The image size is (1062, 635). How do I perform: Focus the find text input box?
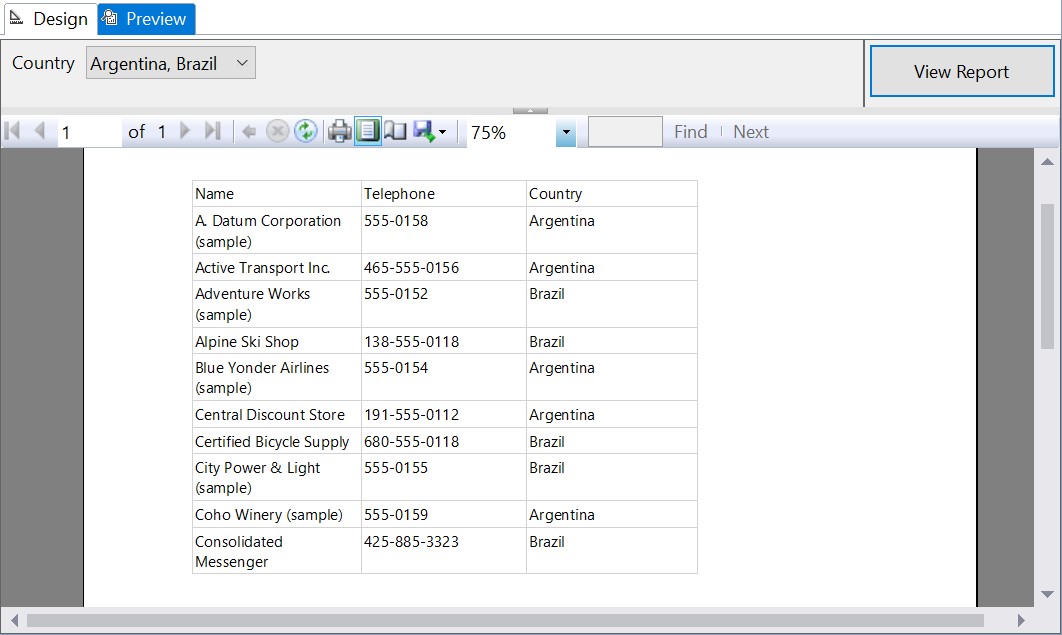tap(625, 131)
